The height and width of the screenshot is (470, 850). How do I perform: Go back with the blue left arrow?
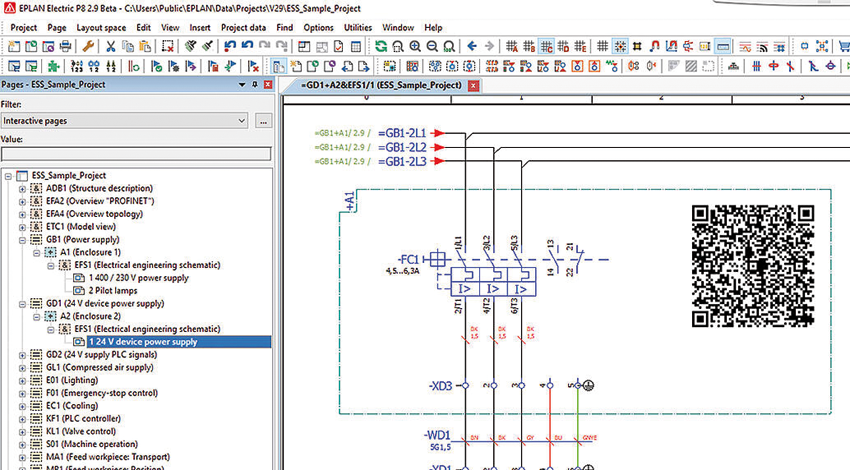472,47
